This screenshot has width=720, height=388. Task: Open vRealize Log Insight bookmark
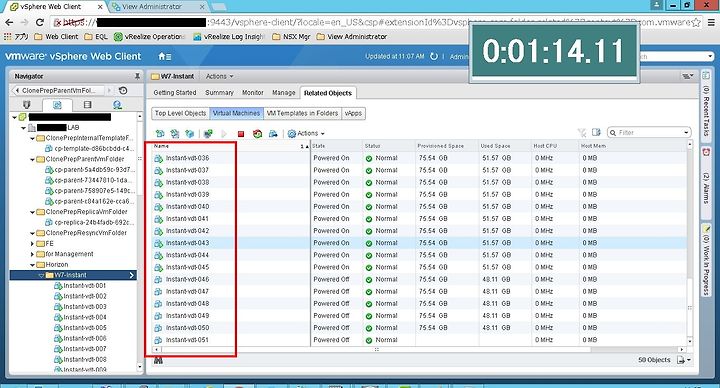pos(229,37)
